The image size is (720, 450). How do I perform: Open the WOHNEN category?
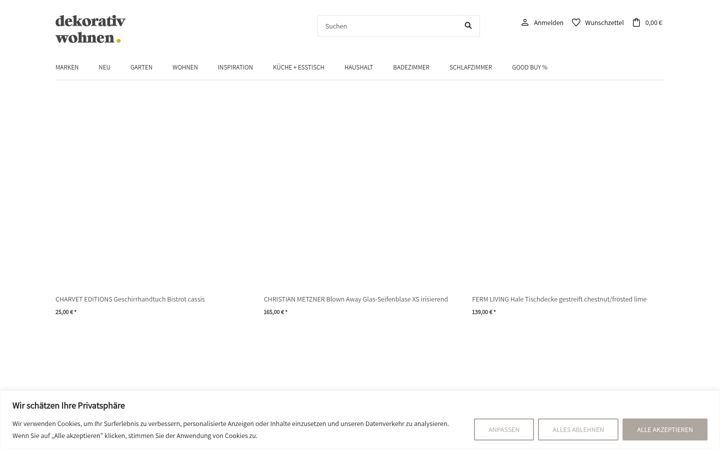[185, 67]
